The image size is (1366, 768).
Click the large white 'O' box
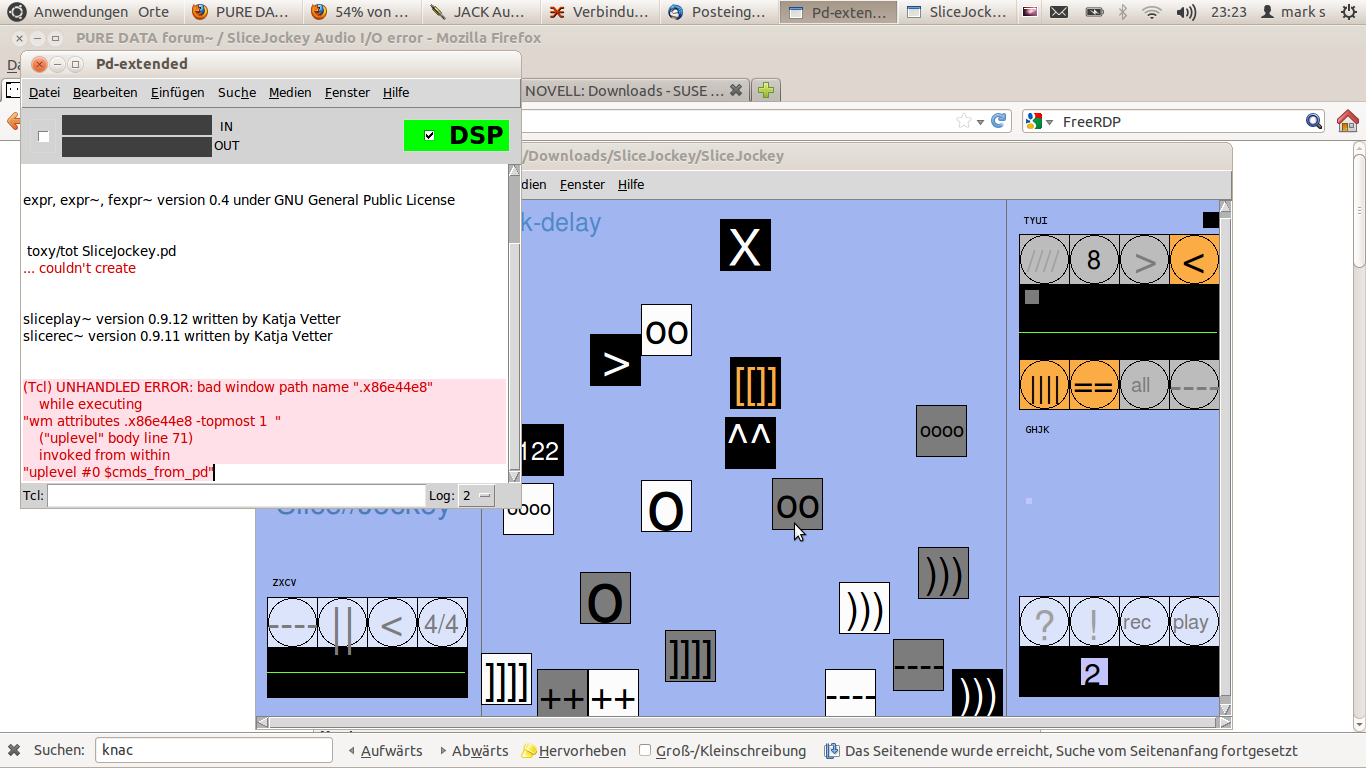[x=666, y=506]
